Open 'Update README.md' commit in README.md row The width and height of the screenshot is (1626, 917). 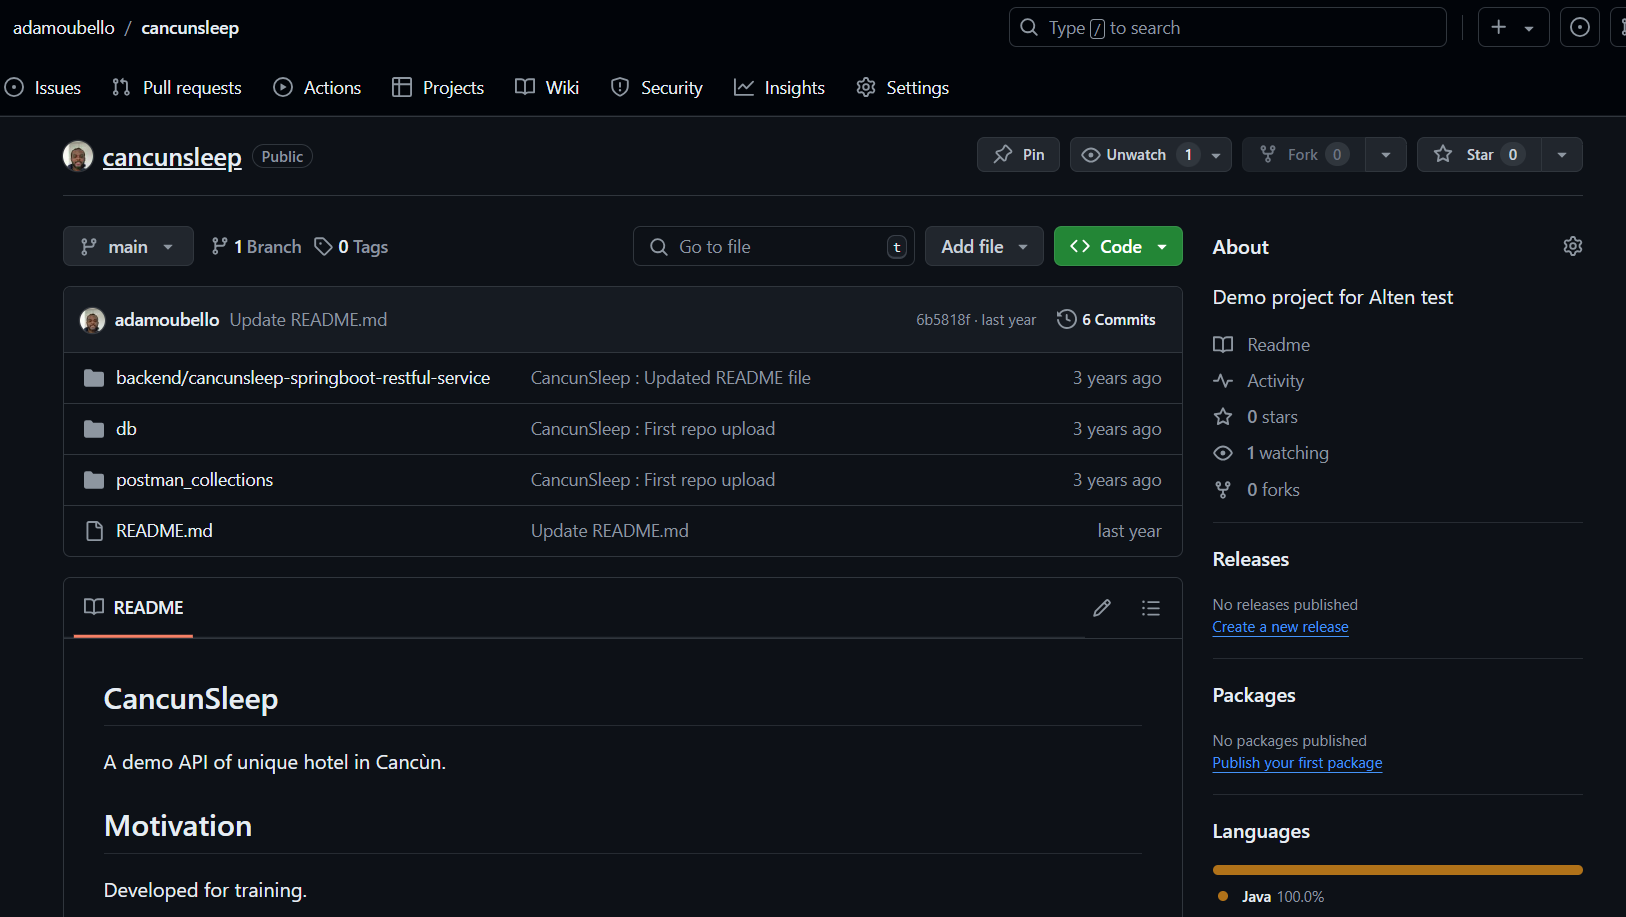(610, 531)
